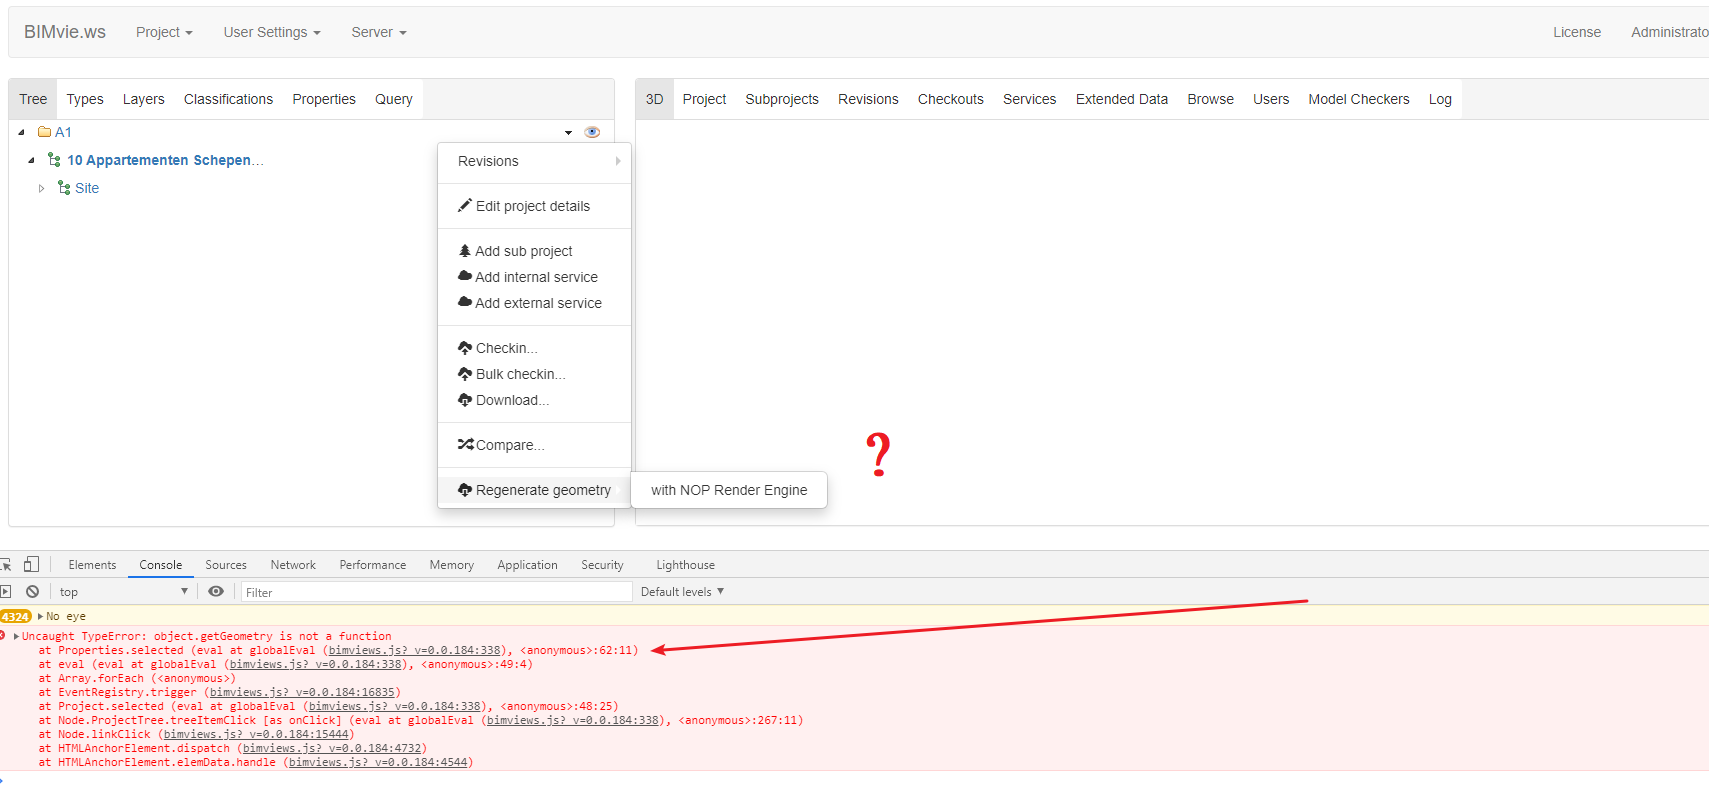Open the Project navbar dropdown
1709x794 pixels.
164,32
